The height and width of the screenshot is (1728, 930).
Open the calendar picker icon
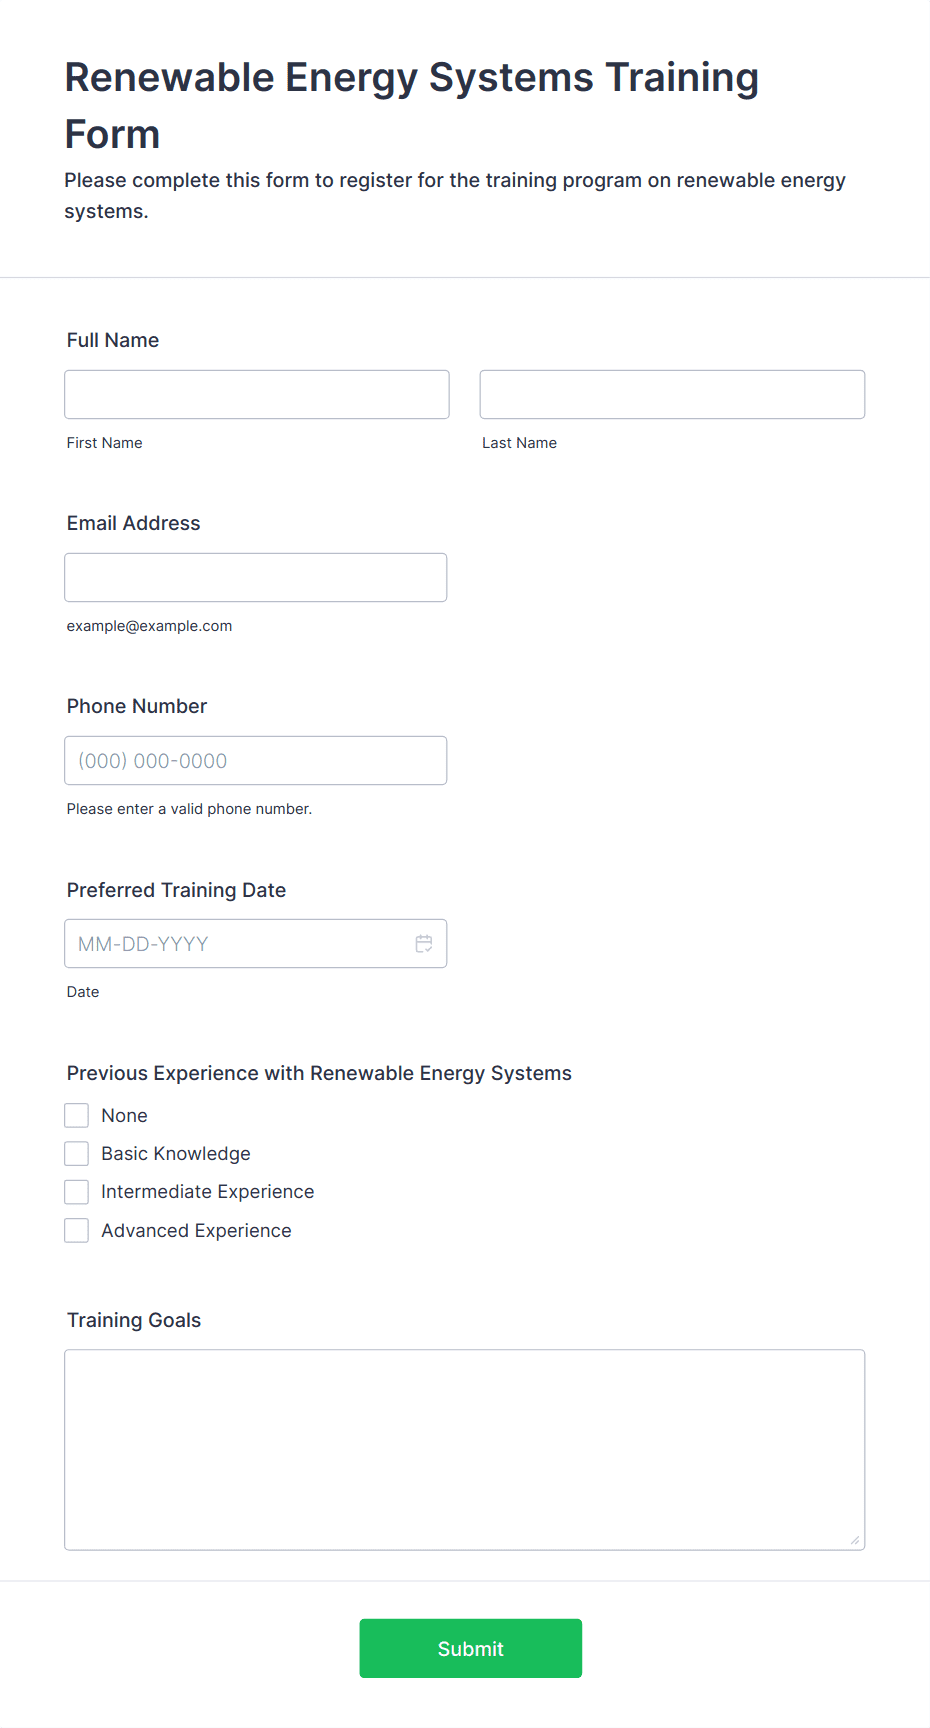pyautogui.click(x=424, y=943)
